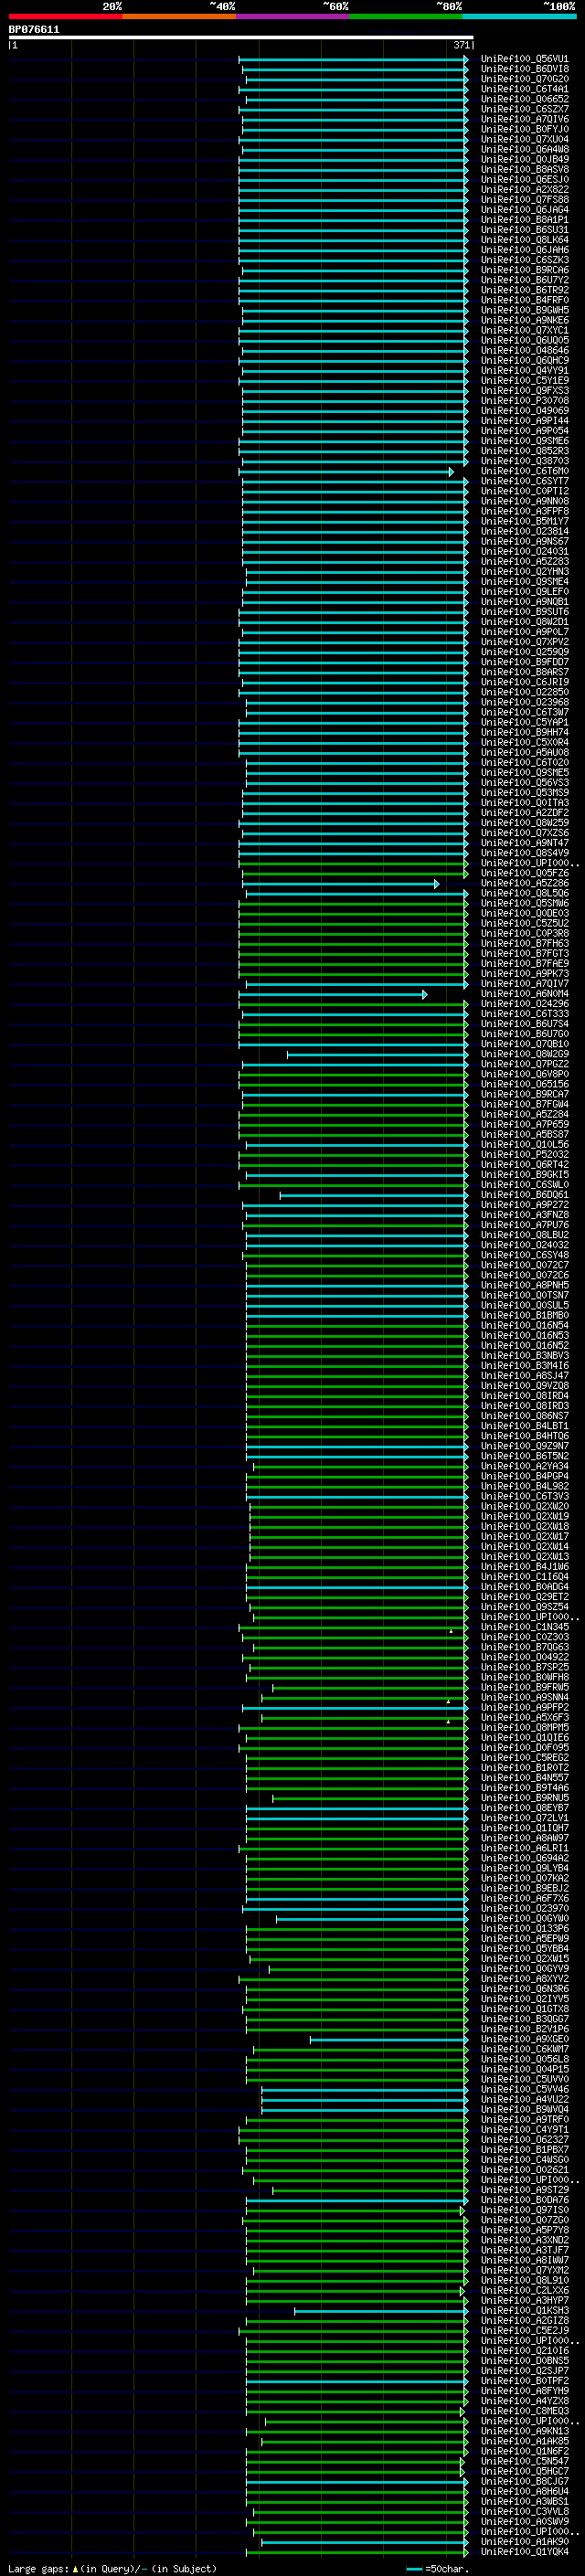Click label UniRef100_Q9SME6
The width and height of the screenshot is (585, 2576).
click(x=525, y=441)
